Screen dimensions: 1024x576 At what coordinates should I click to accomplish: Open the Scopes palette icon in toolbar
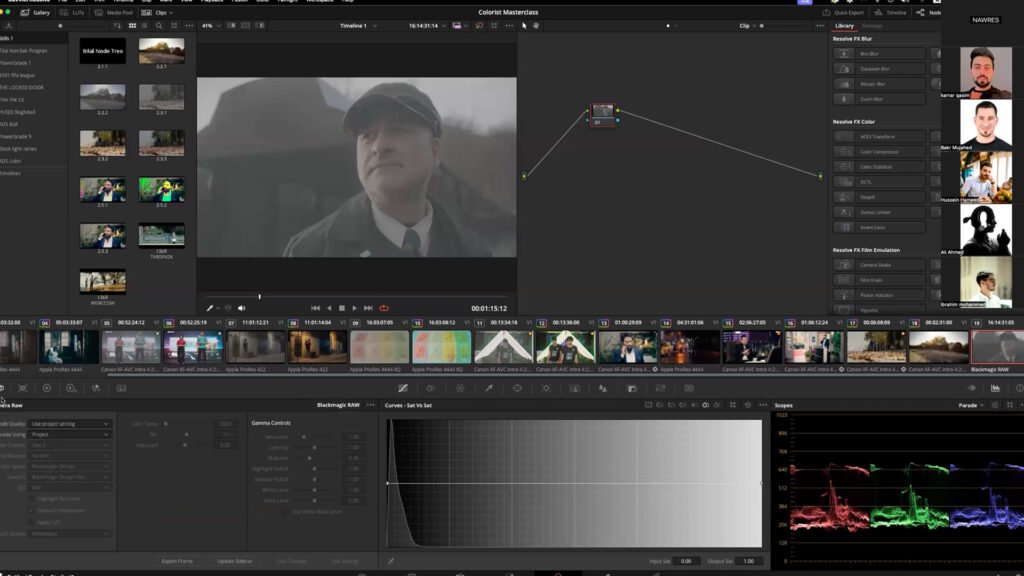pyautogui.click(x=995, y=388)
